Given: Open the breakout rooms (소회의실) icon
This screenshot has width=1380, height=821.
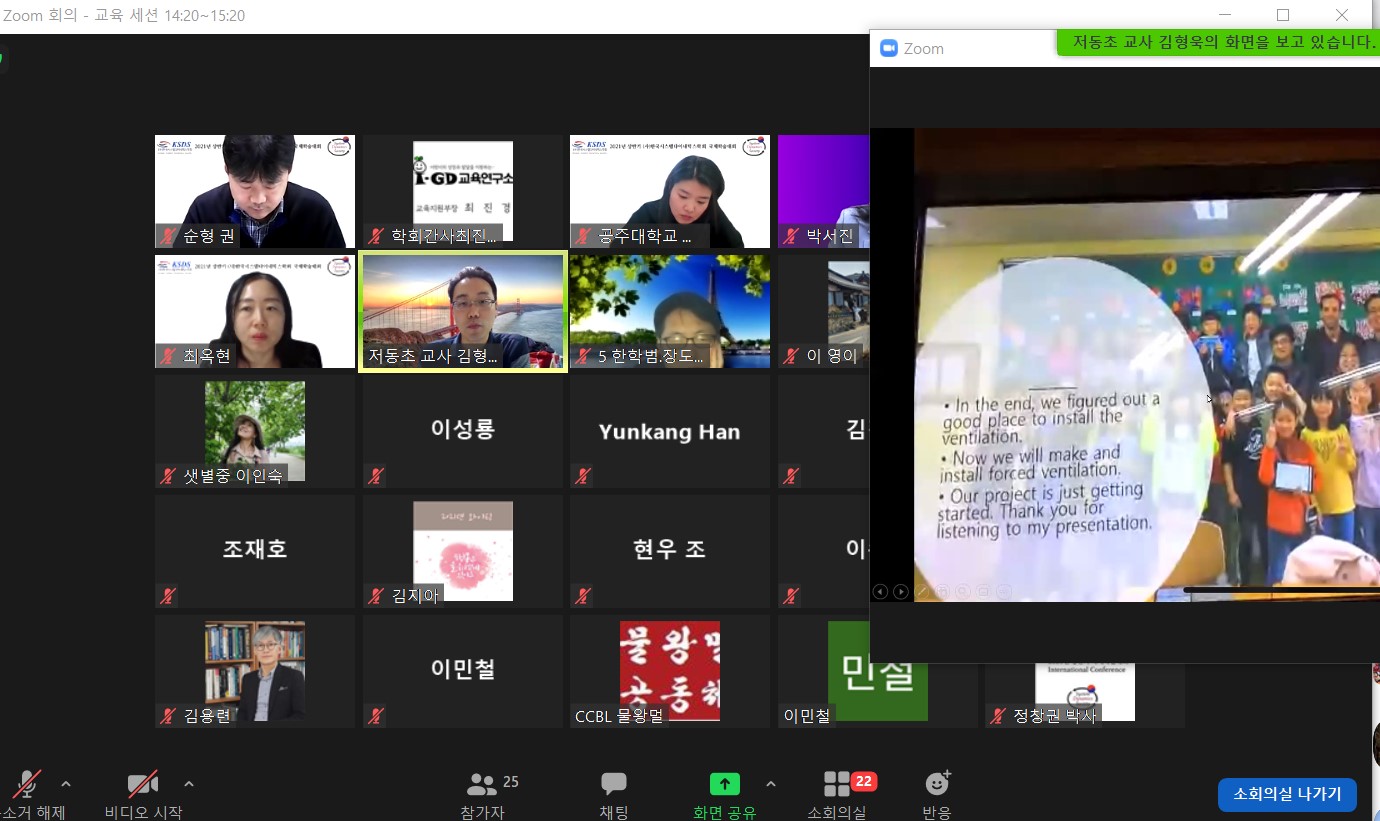Looking at the screenshot, I should pyautogui.click(x=837, y=785).
